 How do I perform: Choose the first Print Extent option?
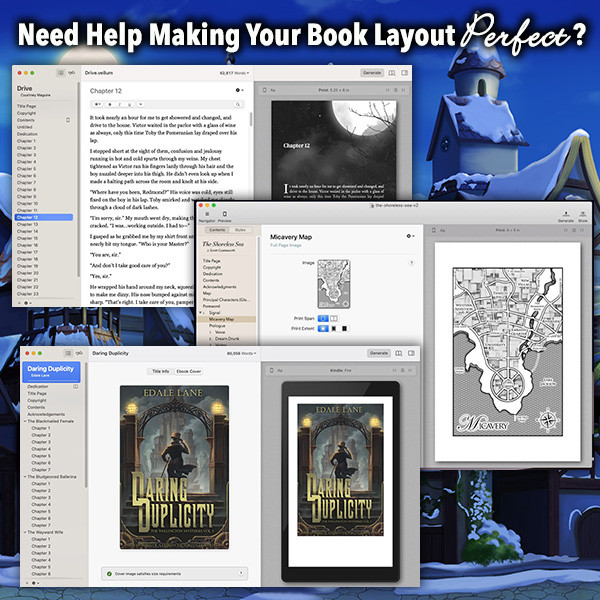coord(324,327)
